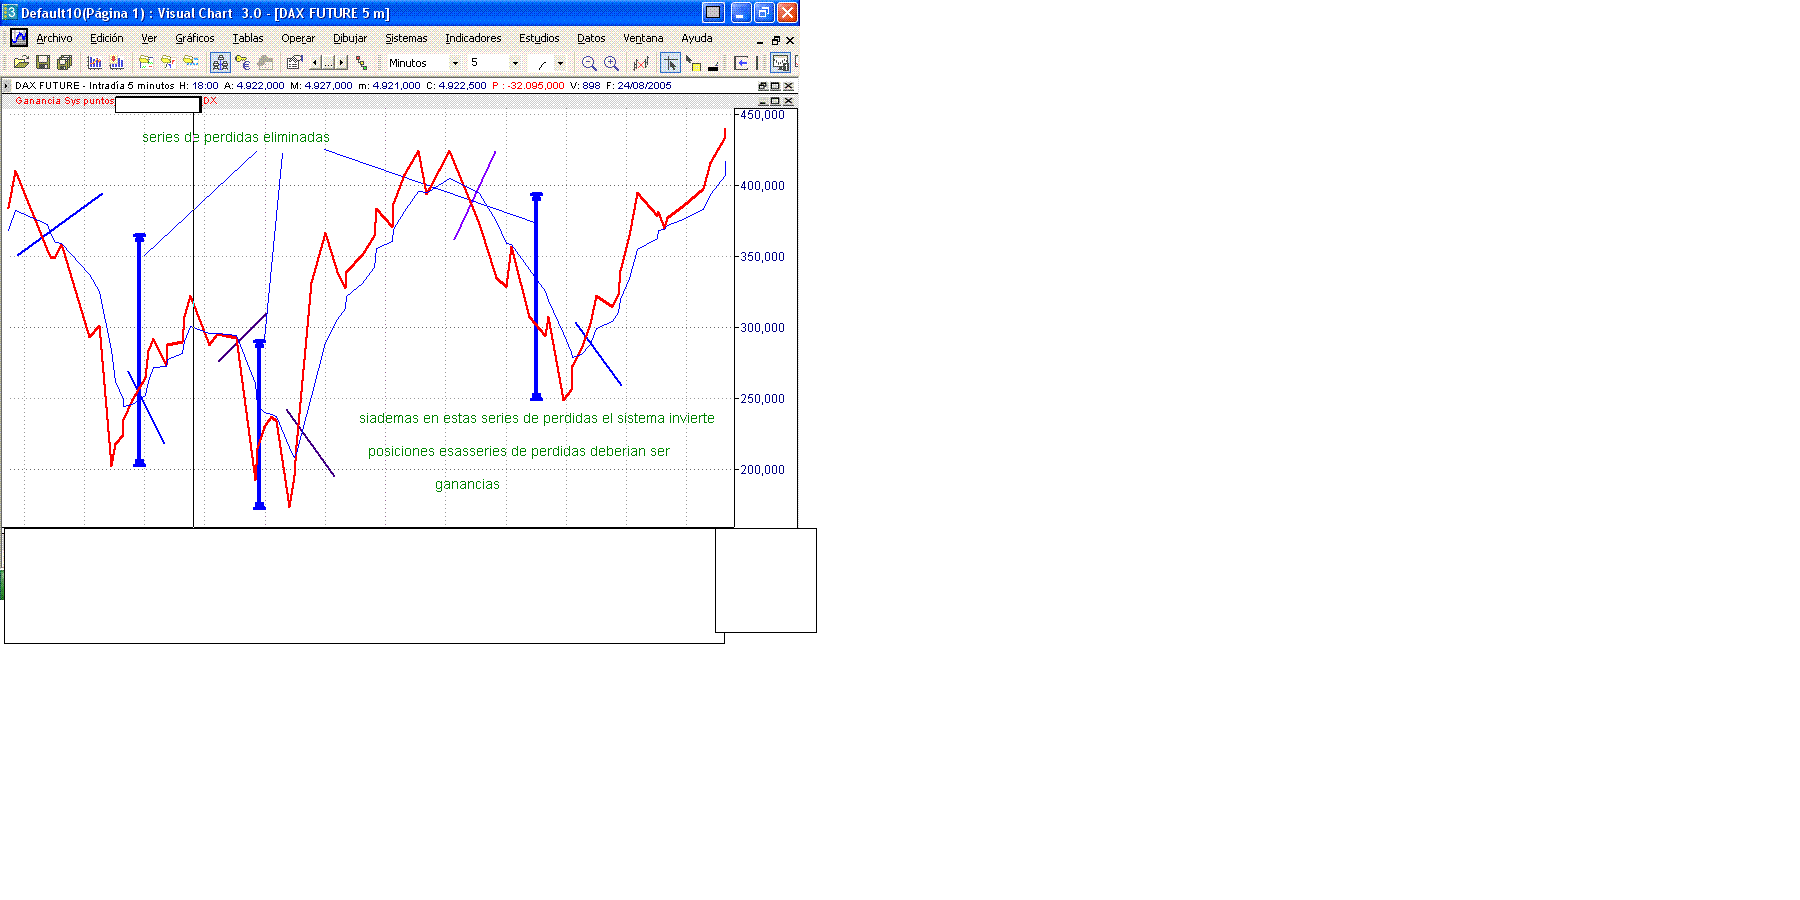
Task: Click the Visual Chart document icon in menu bar
Action: (x=19, y=38)
